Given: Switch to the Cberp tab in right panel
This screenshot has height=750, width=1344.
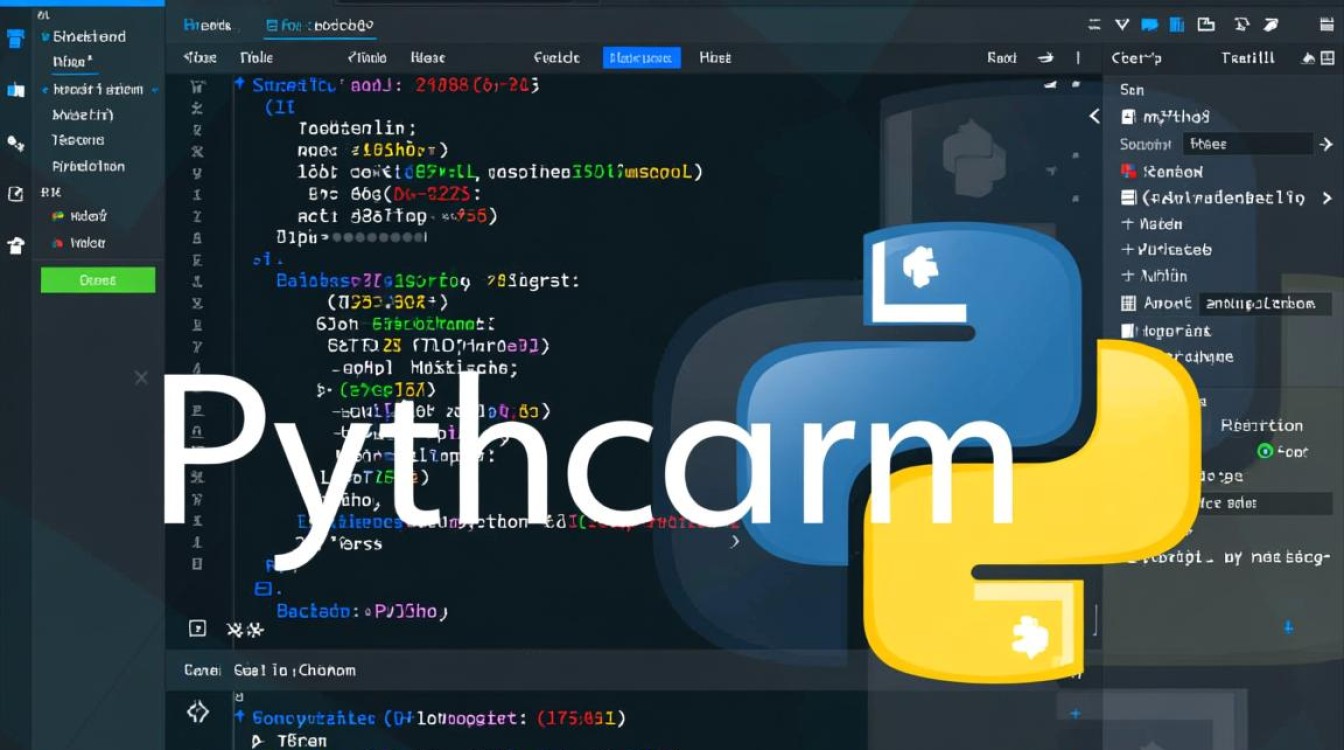Looking at the screenshot, I should (x=1136, y=58).
